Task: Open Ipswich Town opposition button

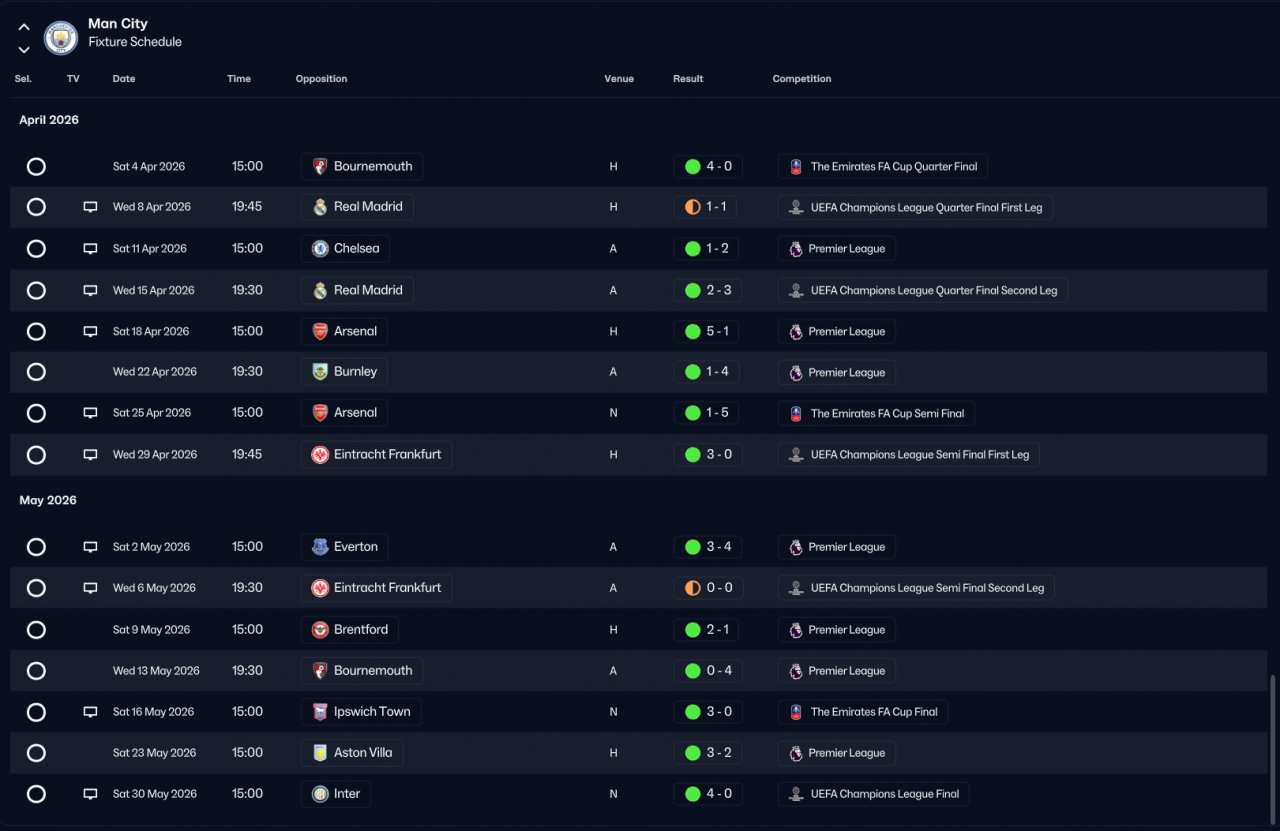Action: [x=361, y=712]
